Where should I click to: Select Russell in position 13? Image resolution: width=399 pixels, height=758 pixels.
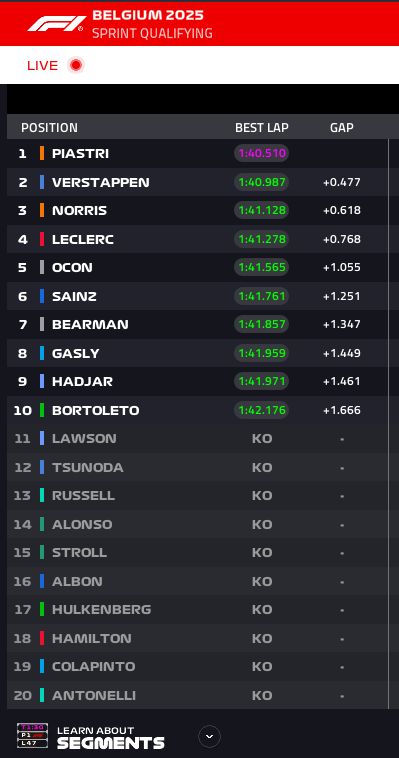coord(197,496)
